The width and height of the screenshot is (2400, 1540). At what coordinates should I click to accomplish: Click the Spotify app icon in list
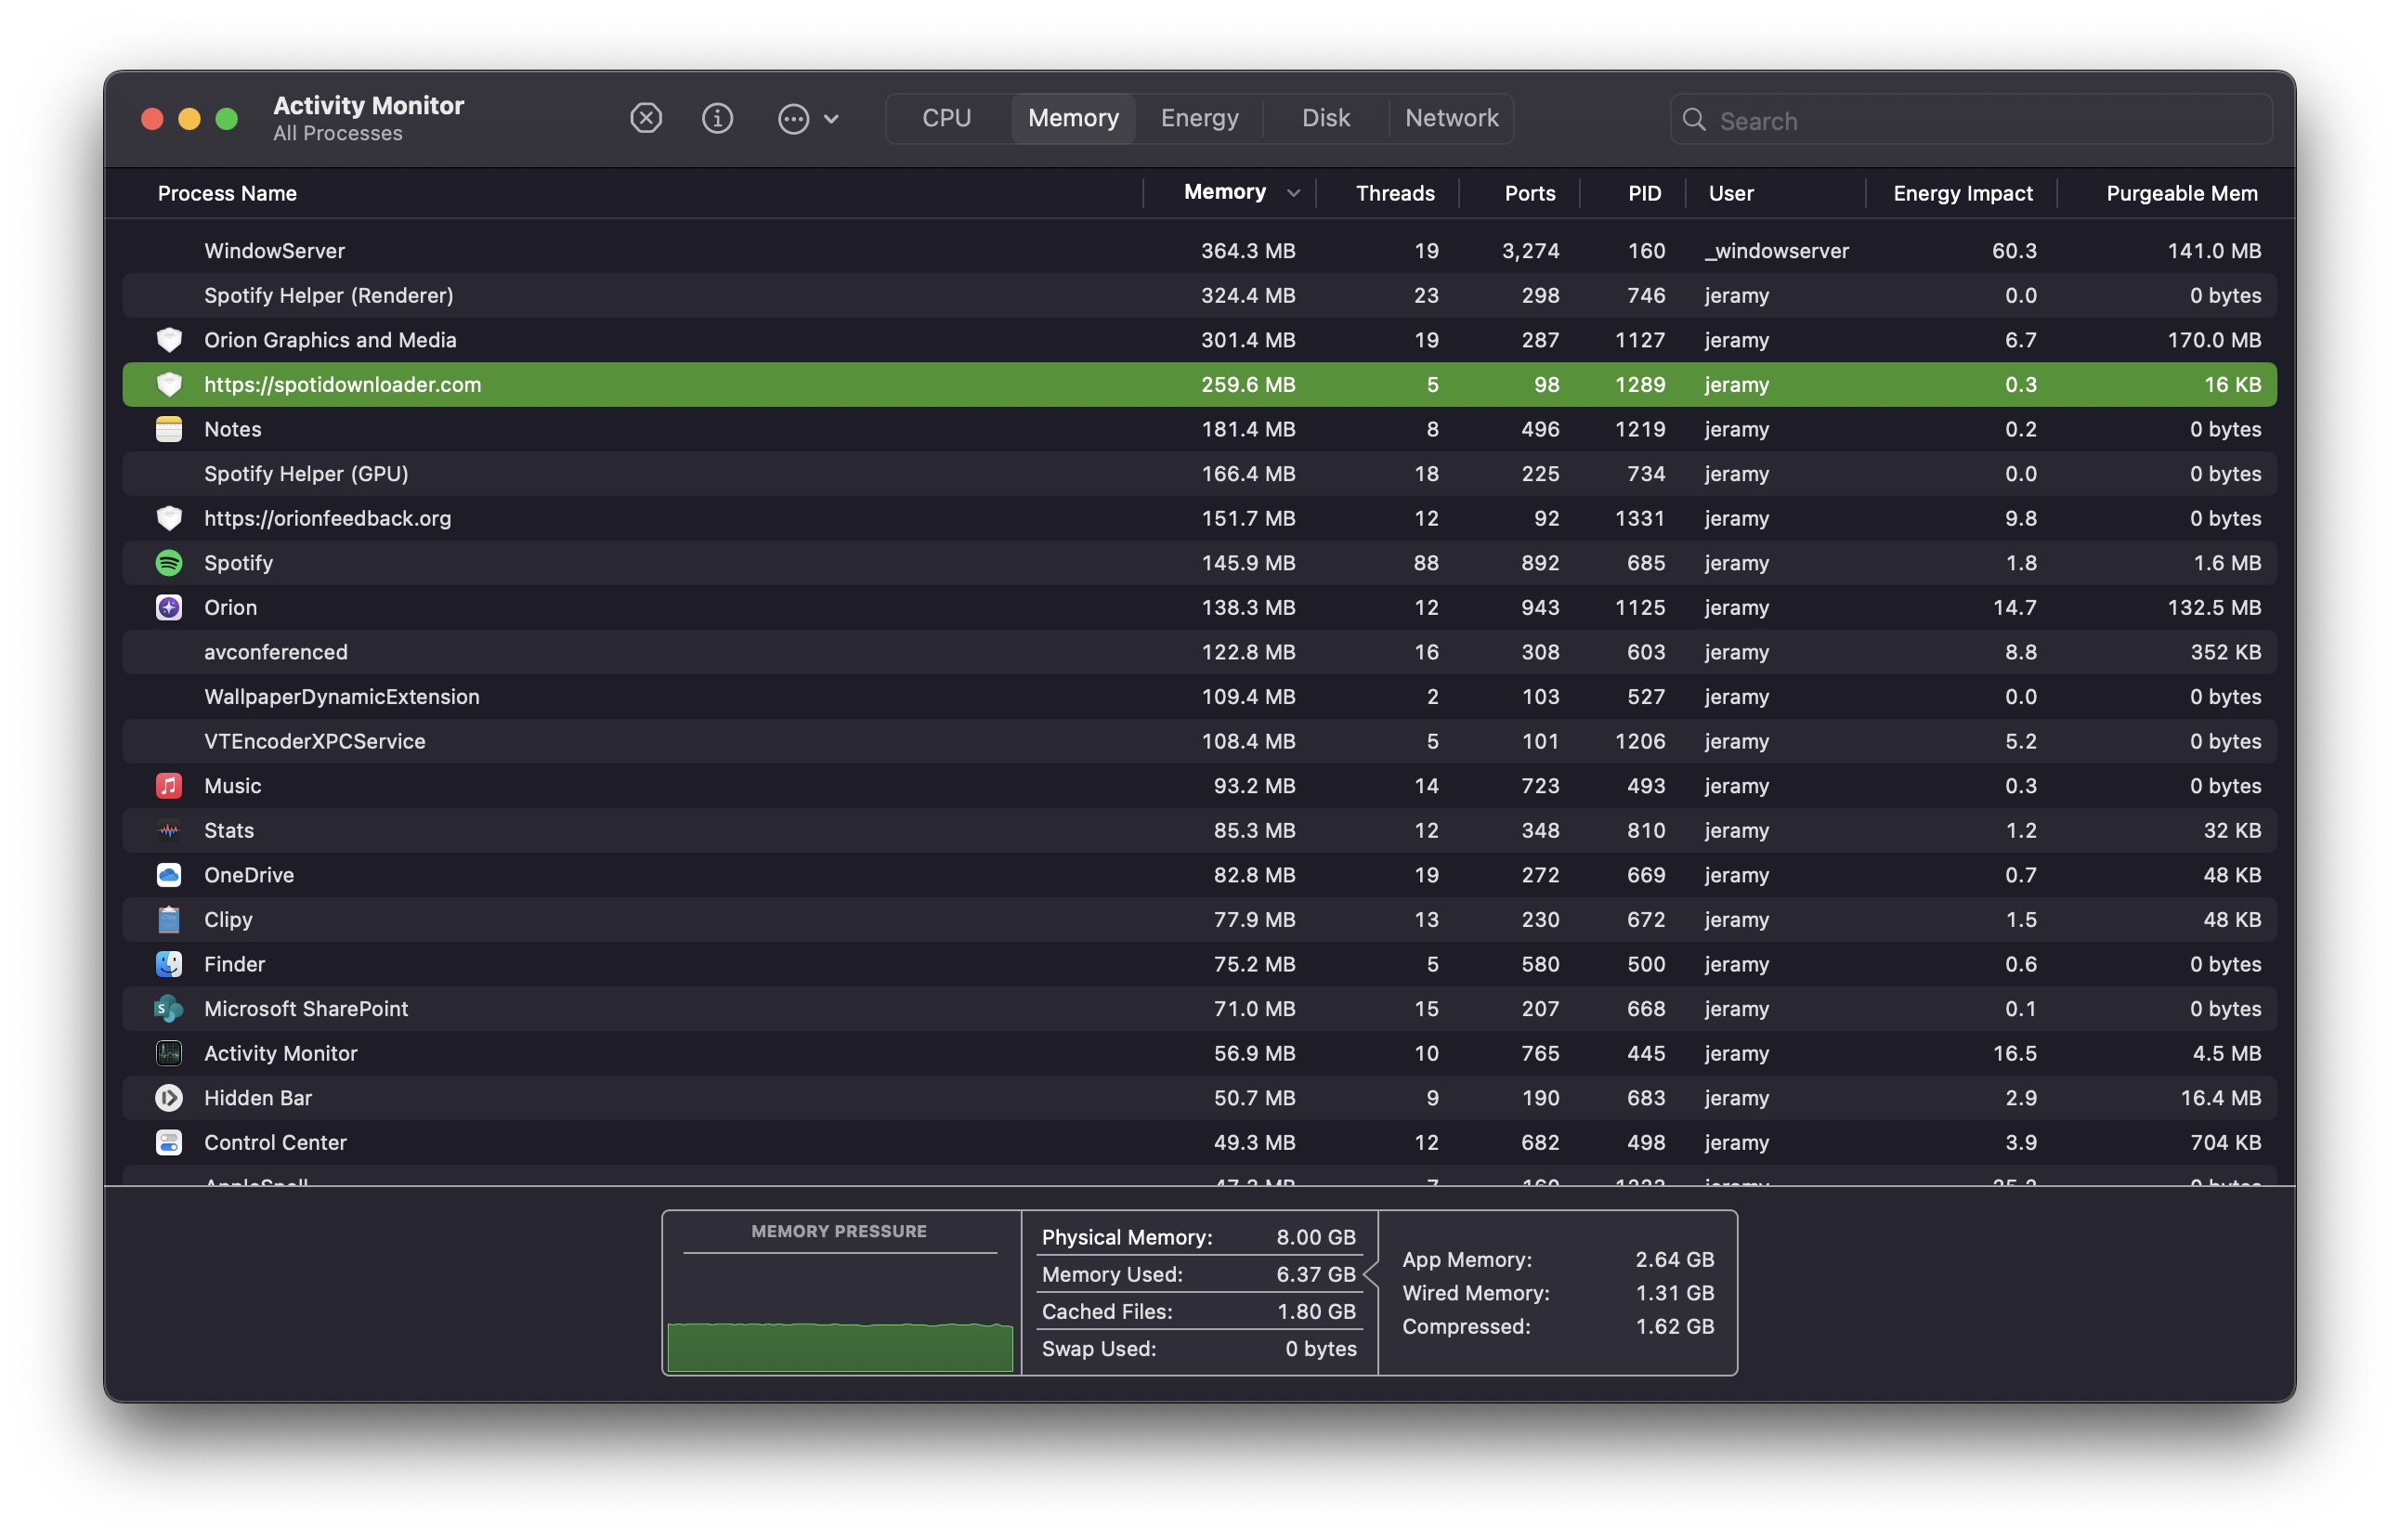[169, 563]
